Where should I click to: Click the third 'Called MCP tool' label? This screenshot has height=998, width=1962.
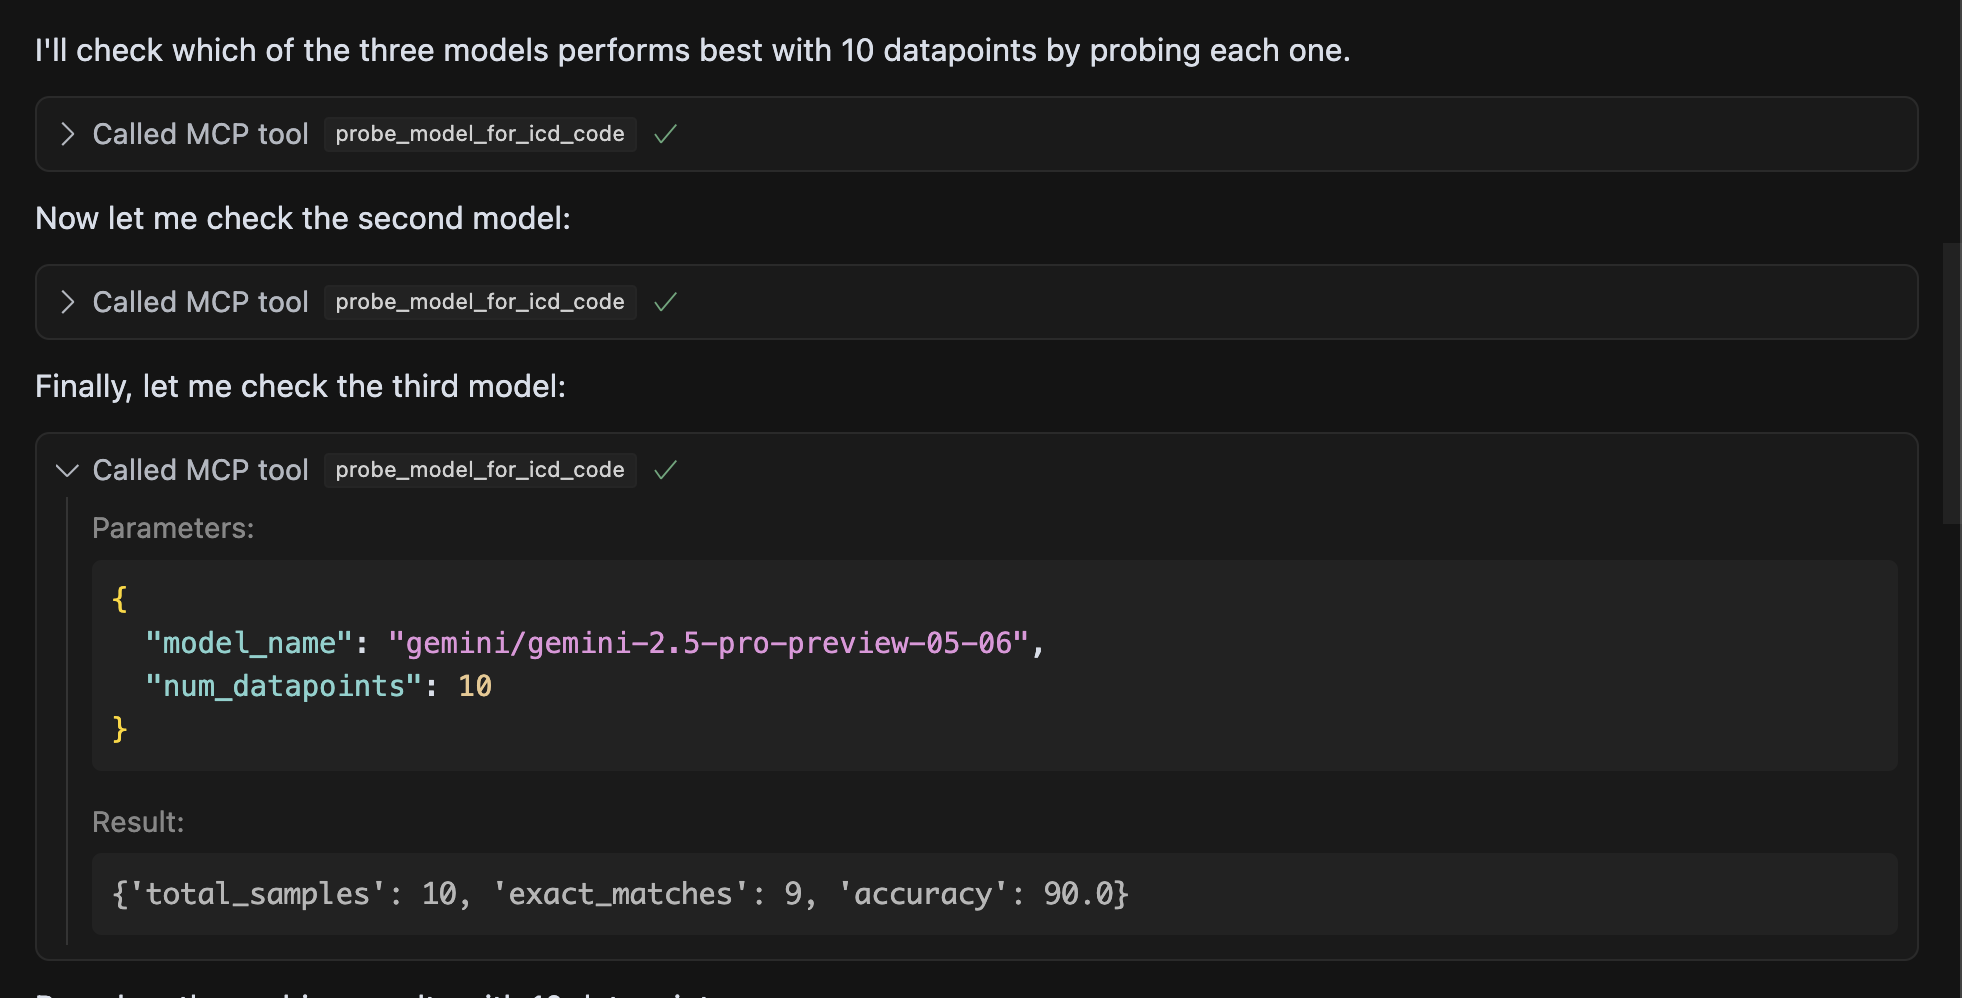pos(200,470)
